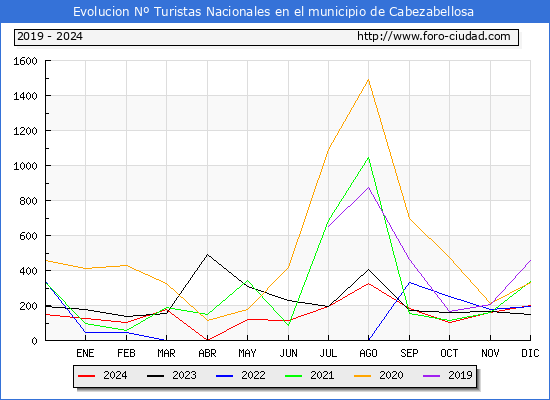Click the 2019 - 2024 date range label

50,36
